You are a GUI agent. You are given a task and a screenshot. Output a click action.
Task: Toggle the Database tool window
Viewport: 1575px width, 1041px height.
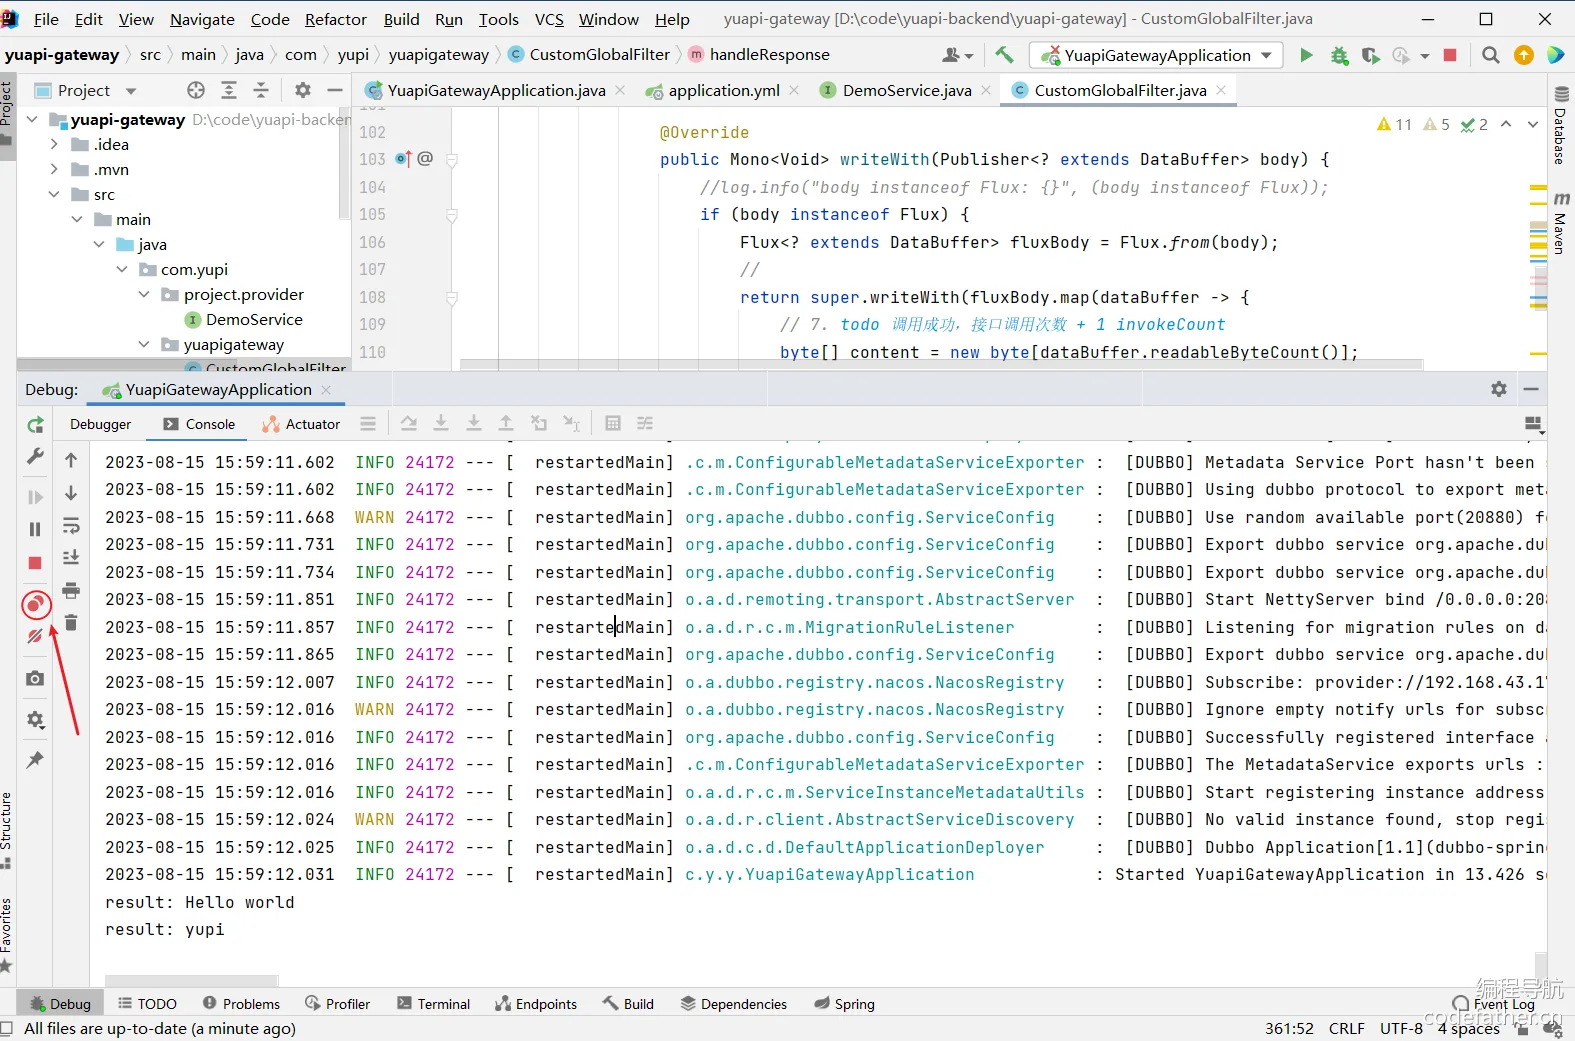coord(1560,127)
